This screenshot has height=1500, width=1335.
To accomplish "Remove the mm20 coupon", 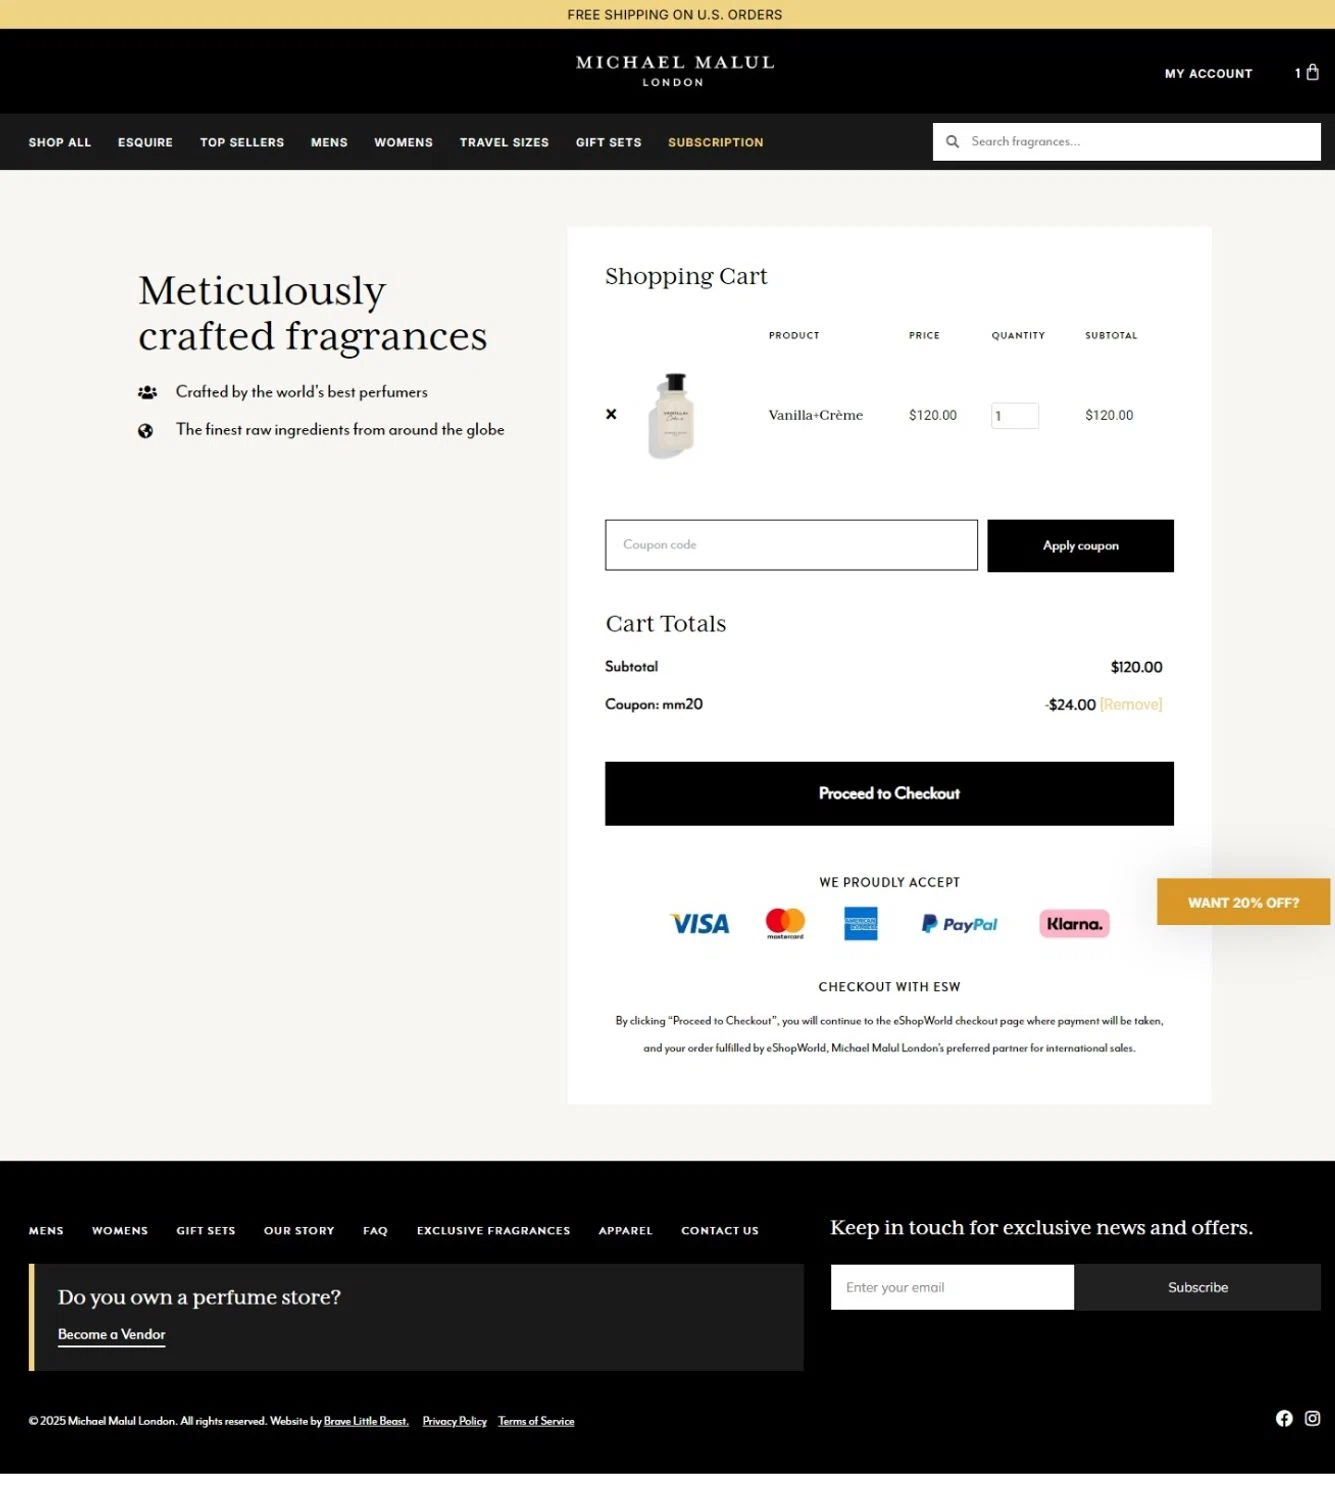I will [x=1131, y=705].
